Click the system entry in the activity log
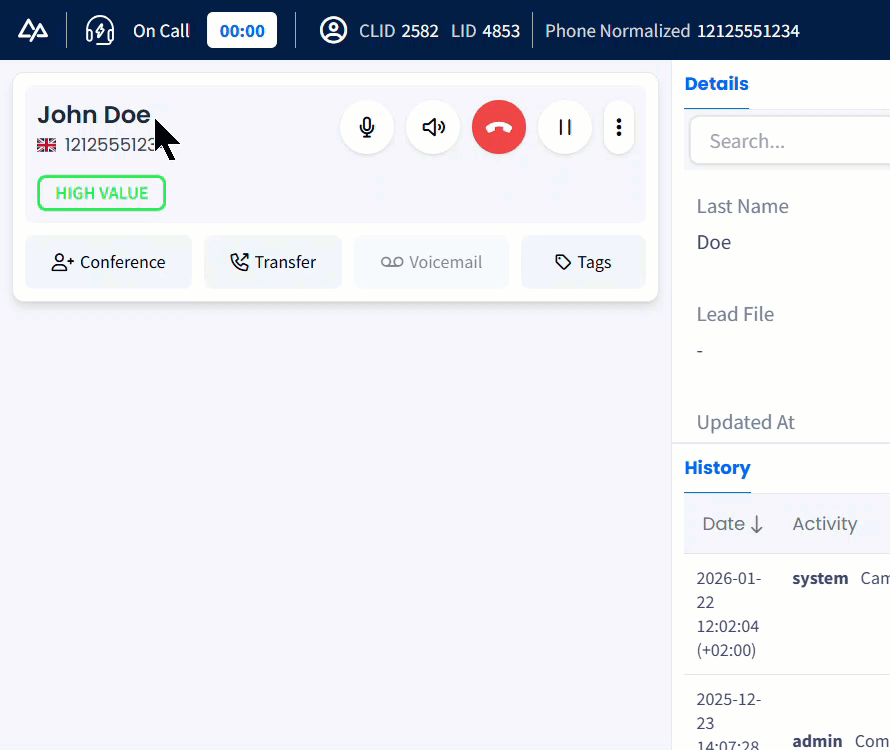The width and height of the screenshot is (890, 750). pyautogui.click(x=820, y=578)
